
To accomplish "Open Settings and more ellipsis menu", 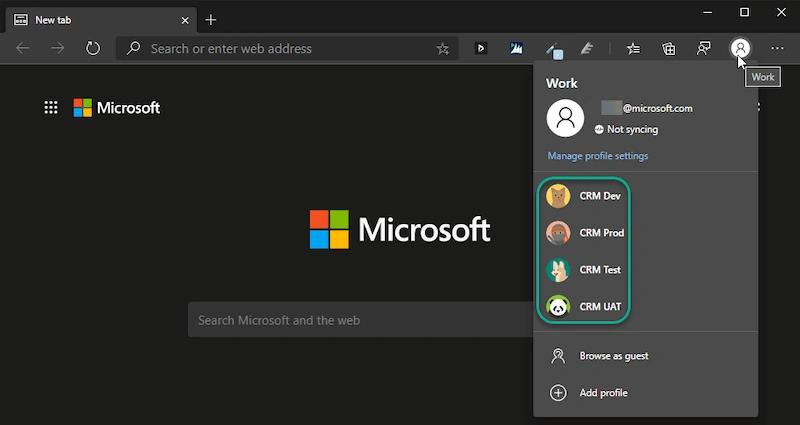I will pyautogui.click(x=777, y=48).
